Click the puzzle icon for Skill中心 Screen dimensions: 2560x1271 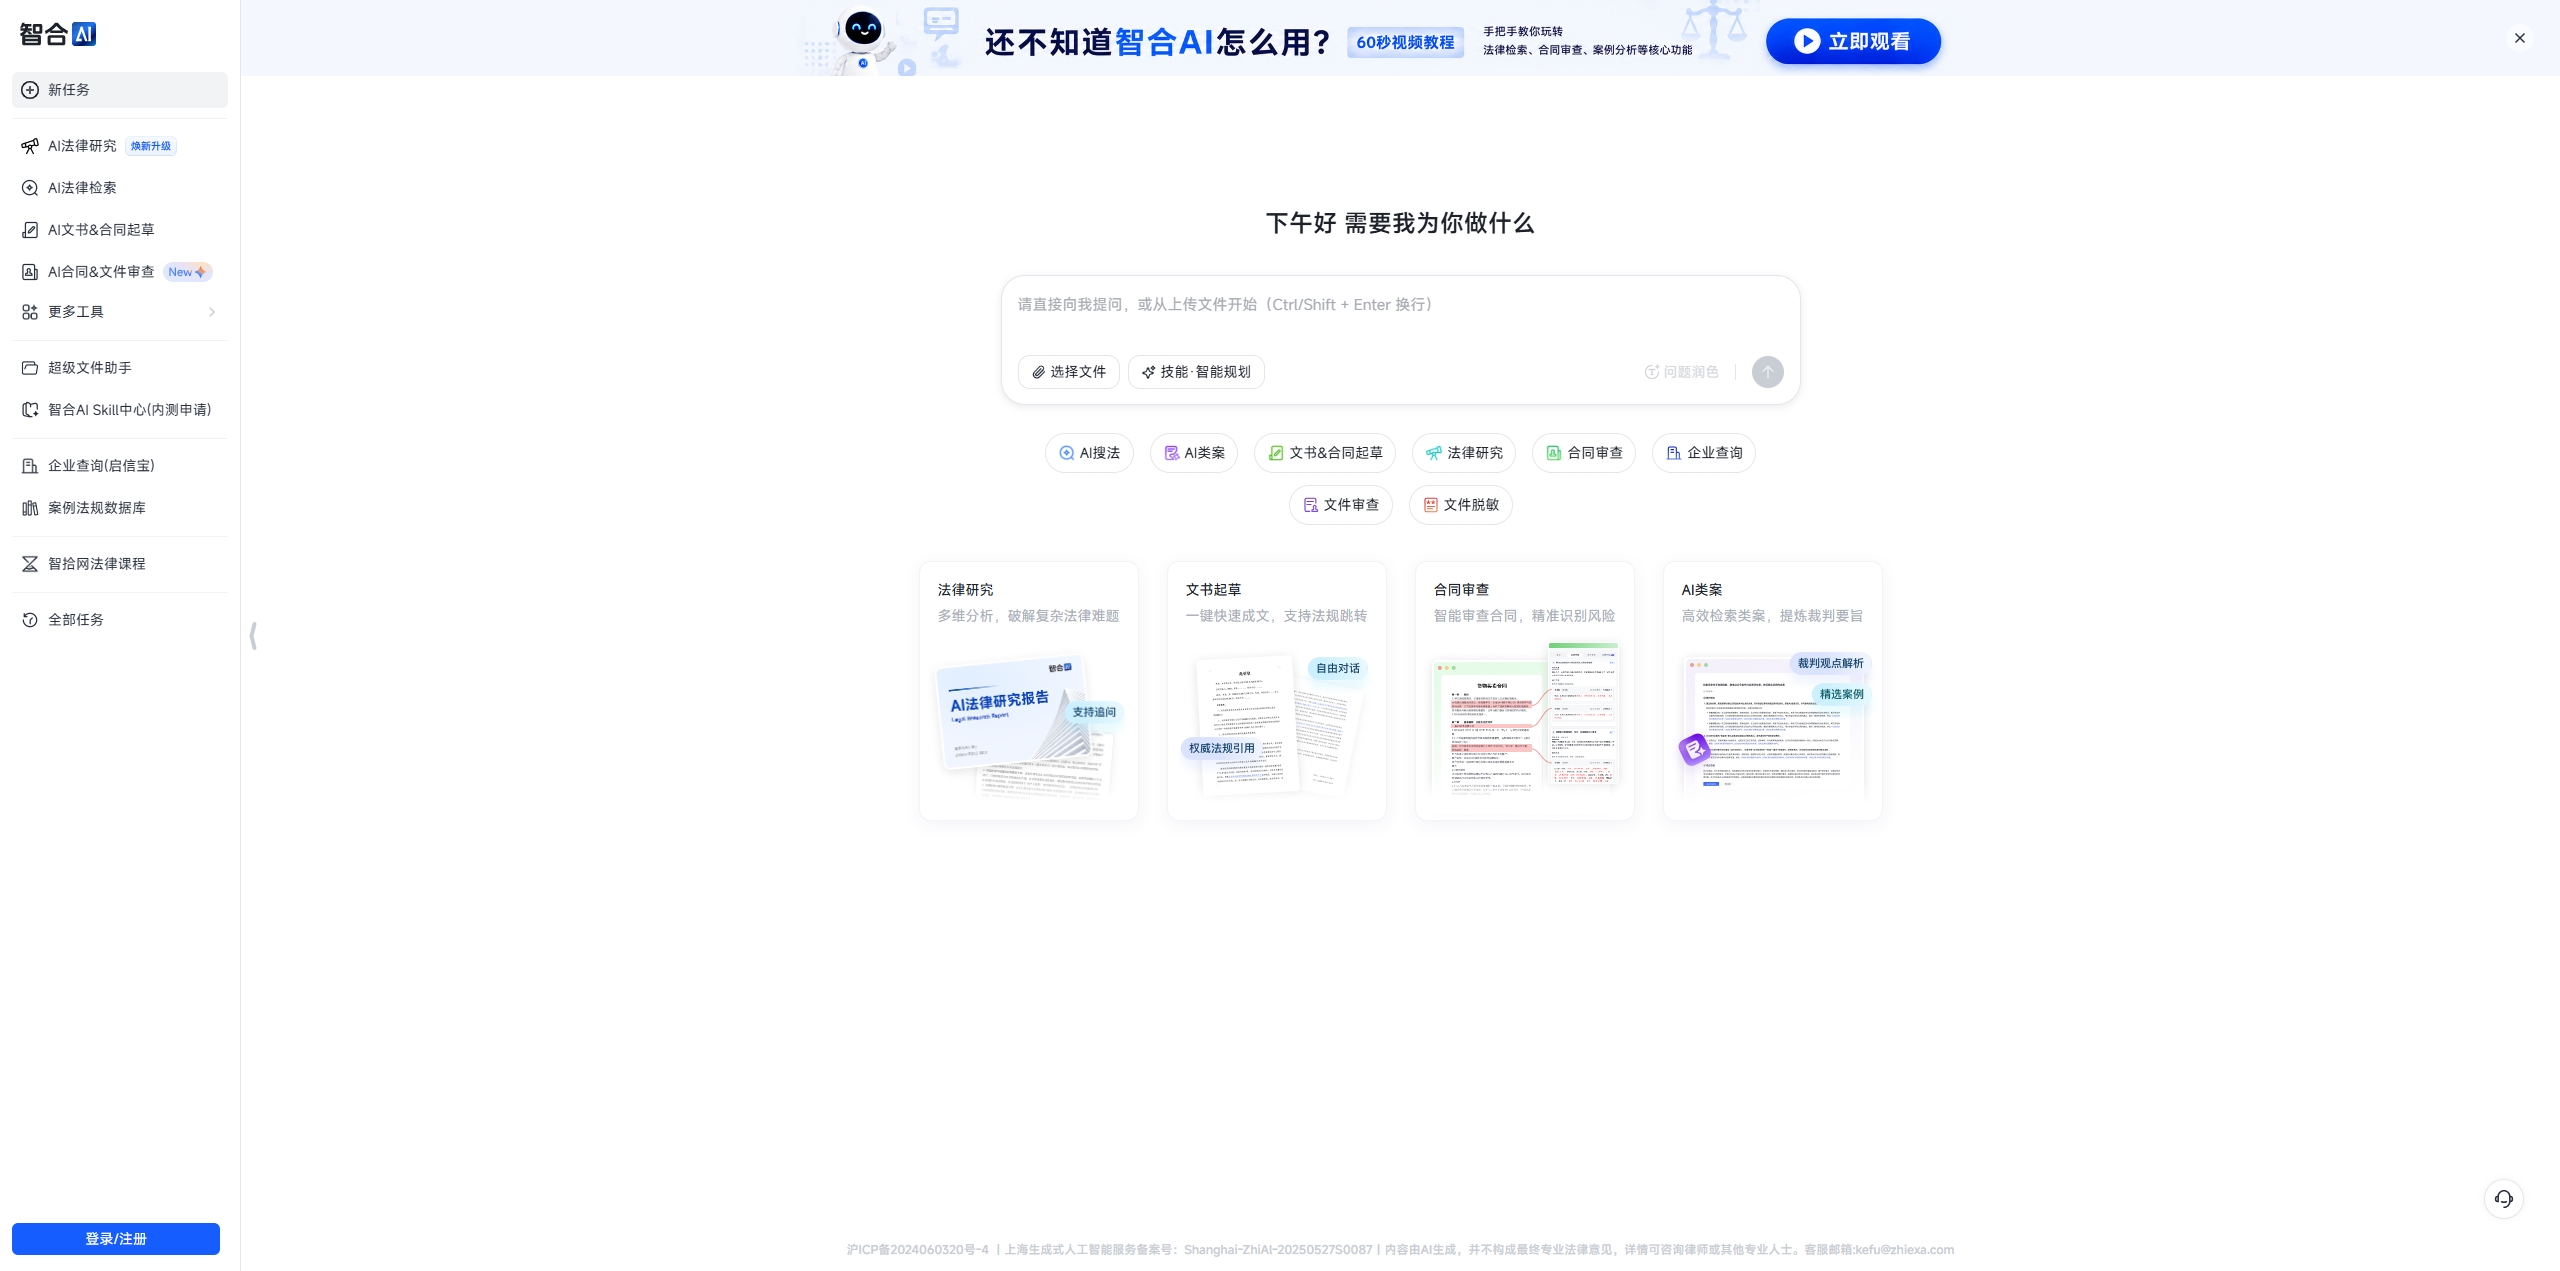click(x=30, y=410)
